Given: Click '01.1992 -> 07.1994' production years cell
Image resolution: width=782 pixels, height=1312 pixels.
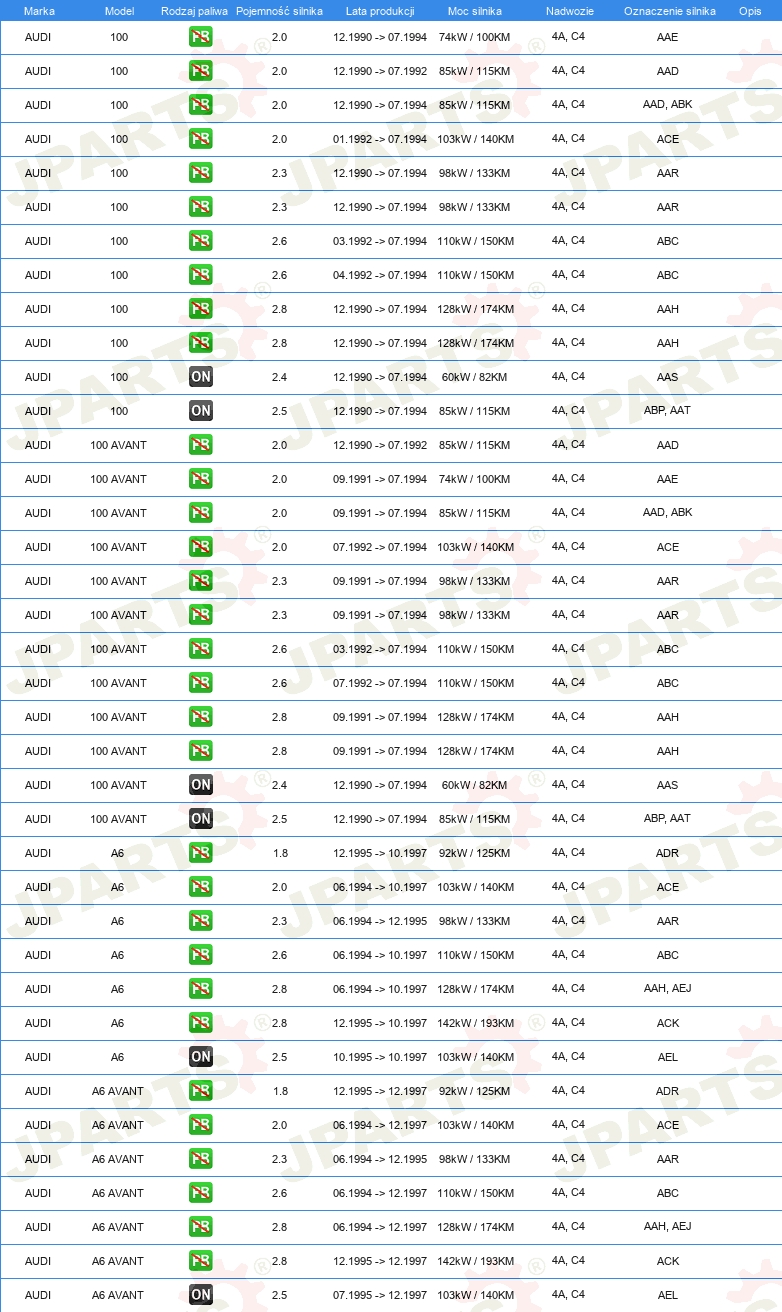Looking at the screenshot, I should (380, 139).
